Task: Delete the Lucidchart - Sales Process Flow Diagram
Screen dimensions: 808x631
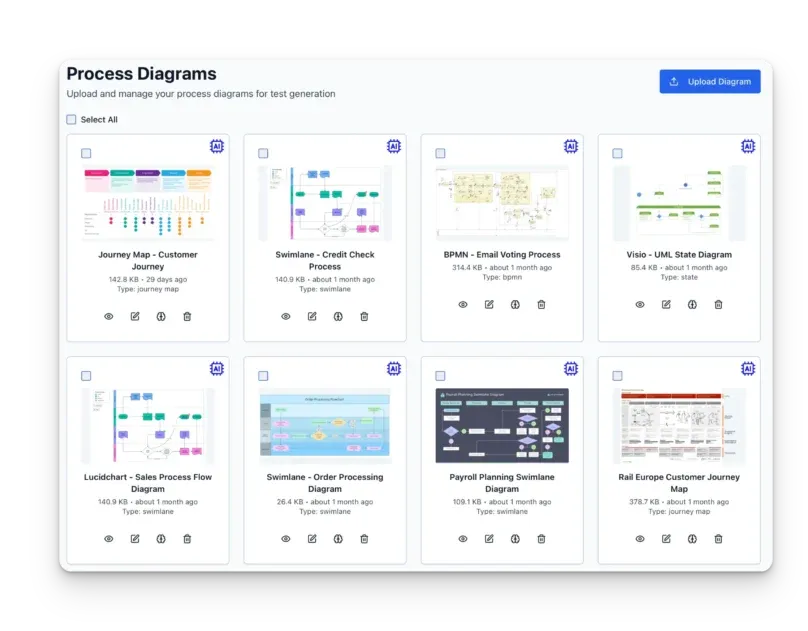Action: click(x=188, y=539)
